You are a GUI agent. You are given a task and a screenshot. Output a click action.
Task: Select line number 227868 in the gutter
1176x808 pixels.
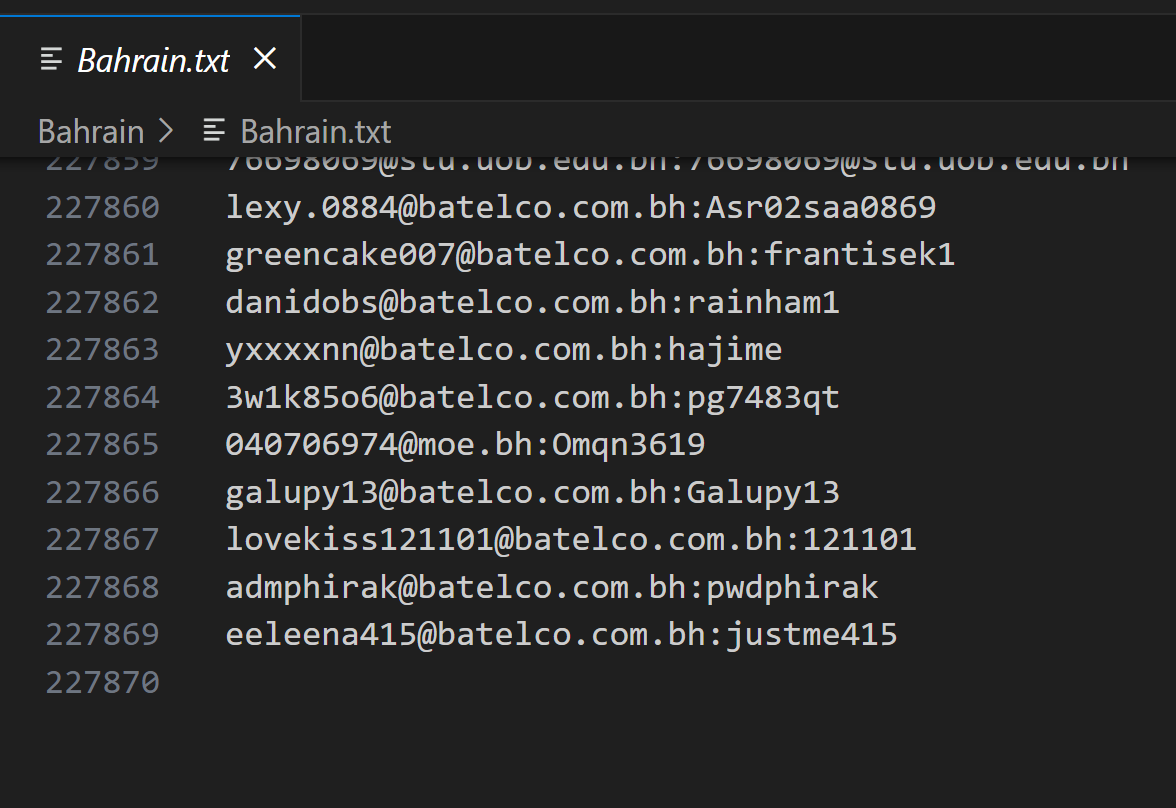point(103,588)
